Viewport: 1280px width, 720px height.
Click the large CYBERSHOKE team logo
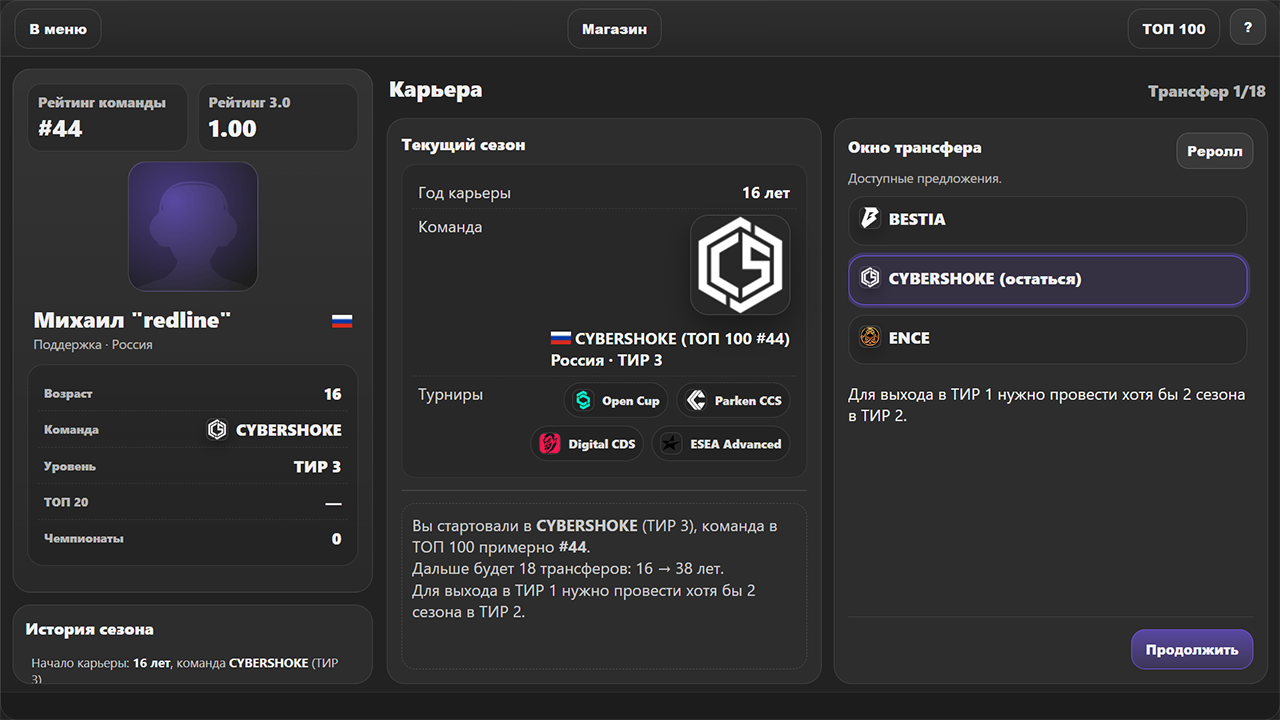tap(740, 265)
